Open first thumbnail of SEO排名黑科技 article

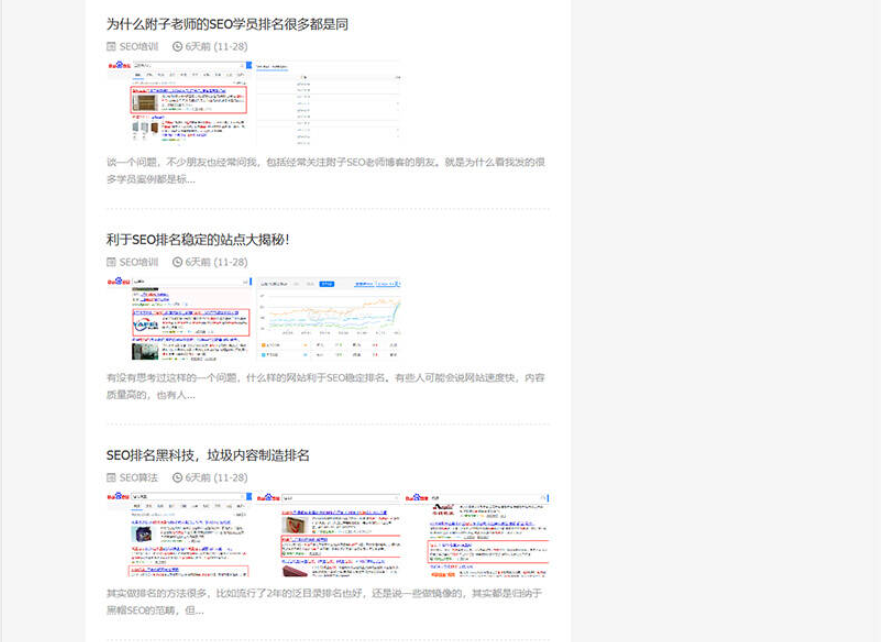[x=178, y=535]
